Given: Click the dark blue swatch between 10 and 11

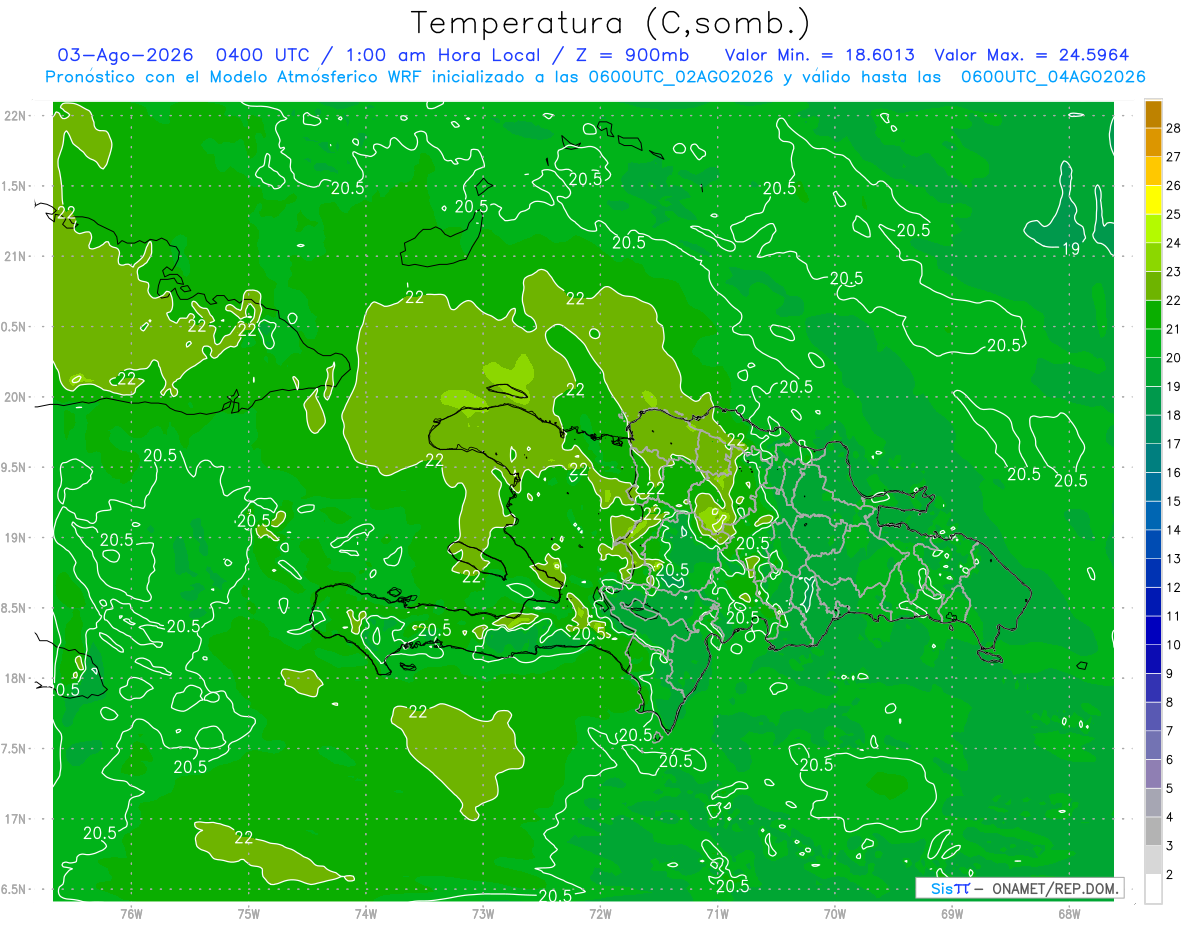Looking at the screenshot, I should pos(1153,630).
